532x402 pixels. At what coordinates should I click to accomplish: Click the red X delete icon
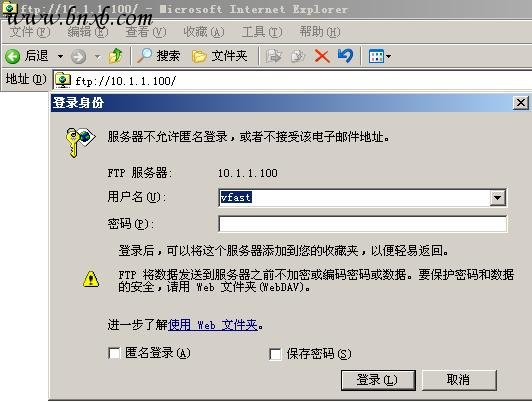322,56
